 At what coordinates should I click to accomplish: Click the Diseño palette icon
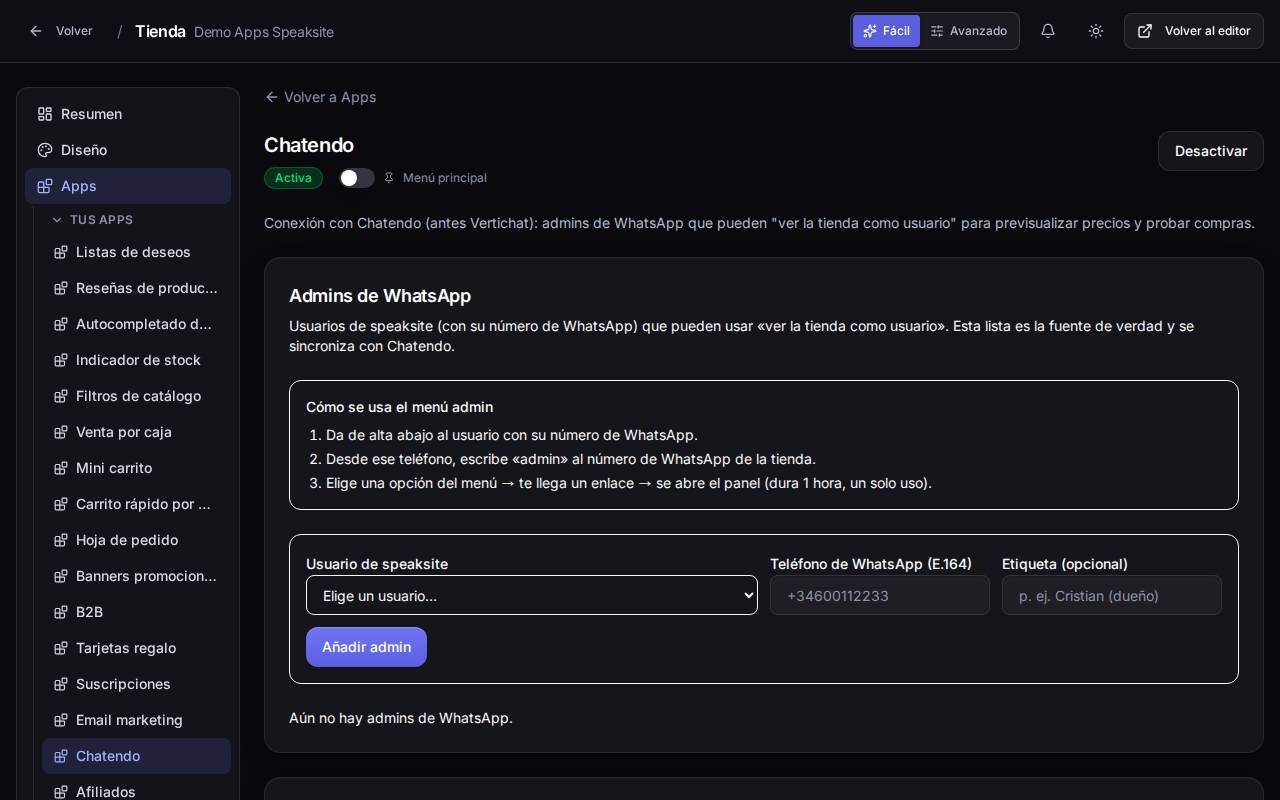pyautogui.click(x=45, y=150)
